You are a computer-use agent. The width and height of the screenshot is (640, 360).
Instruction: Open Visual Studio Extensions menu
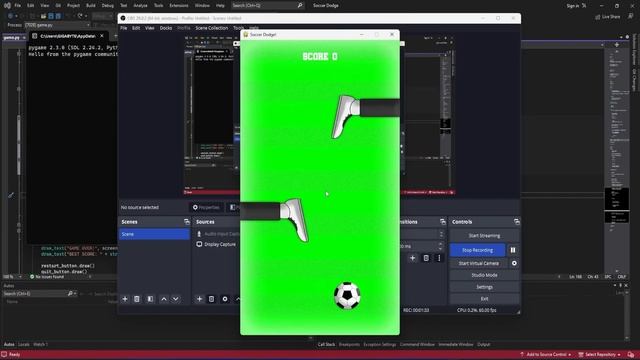[x=179, y=6]
